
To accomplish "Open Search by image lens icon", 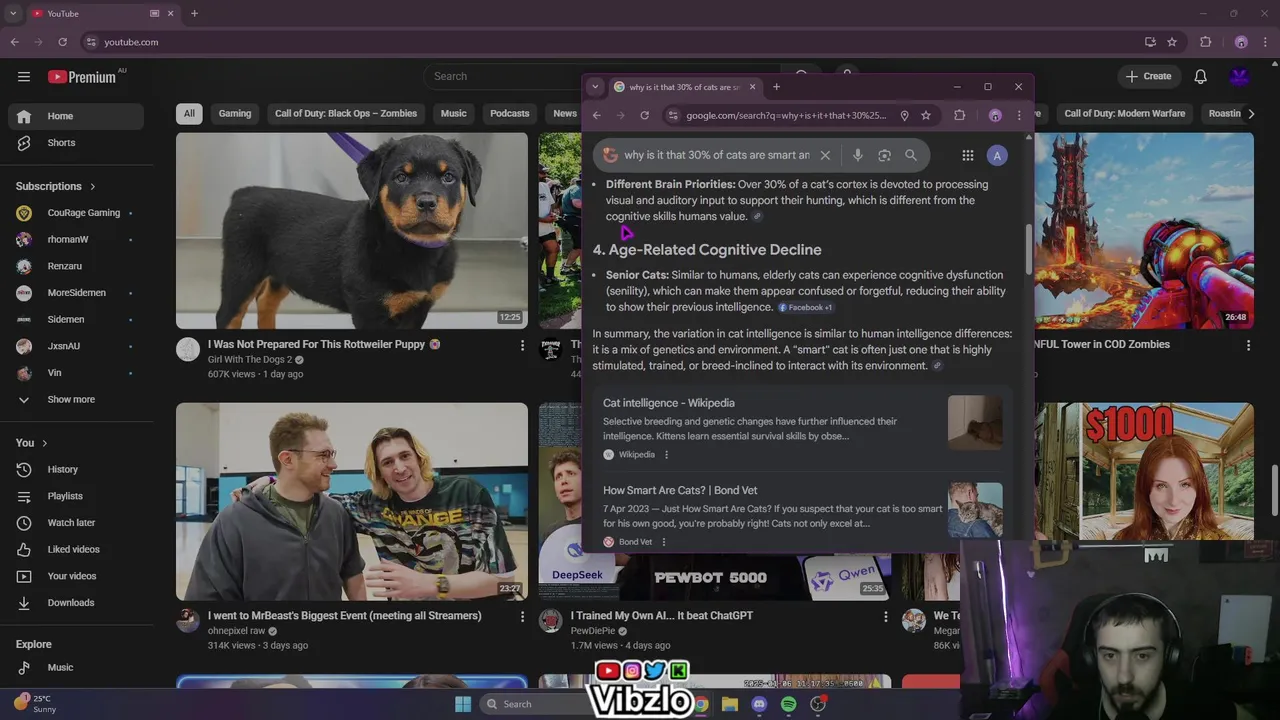I will (884, 155).
